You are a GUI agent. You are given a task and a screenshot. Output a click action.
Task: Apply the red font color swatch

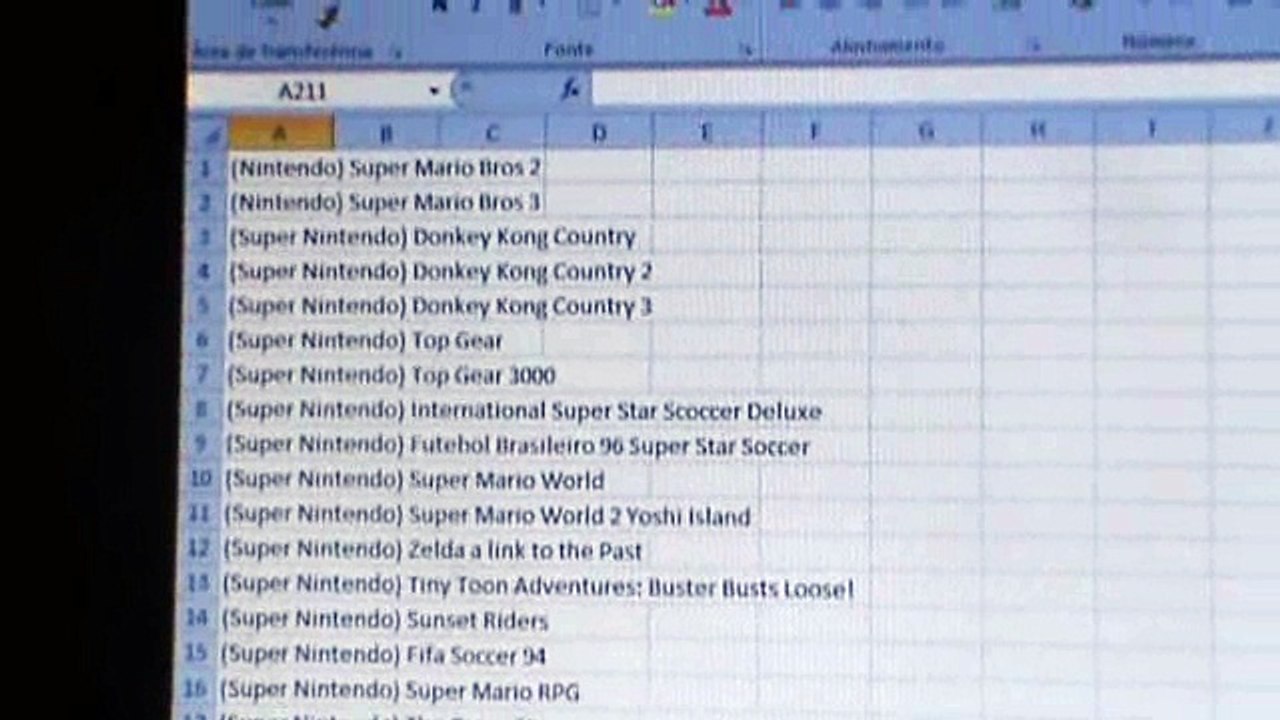point(716,8)
